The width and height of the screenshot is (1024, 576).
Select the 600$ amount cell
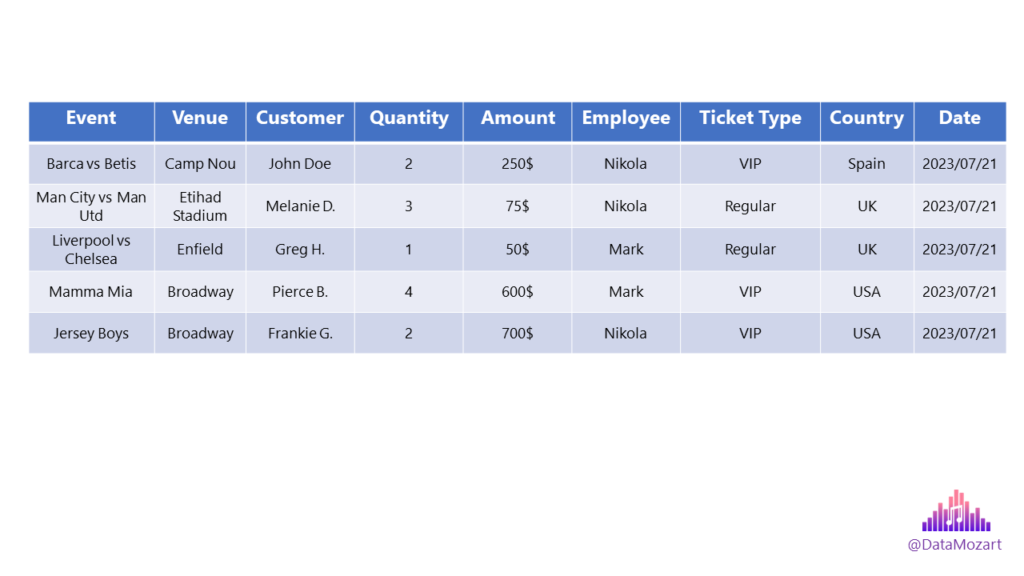517,292
